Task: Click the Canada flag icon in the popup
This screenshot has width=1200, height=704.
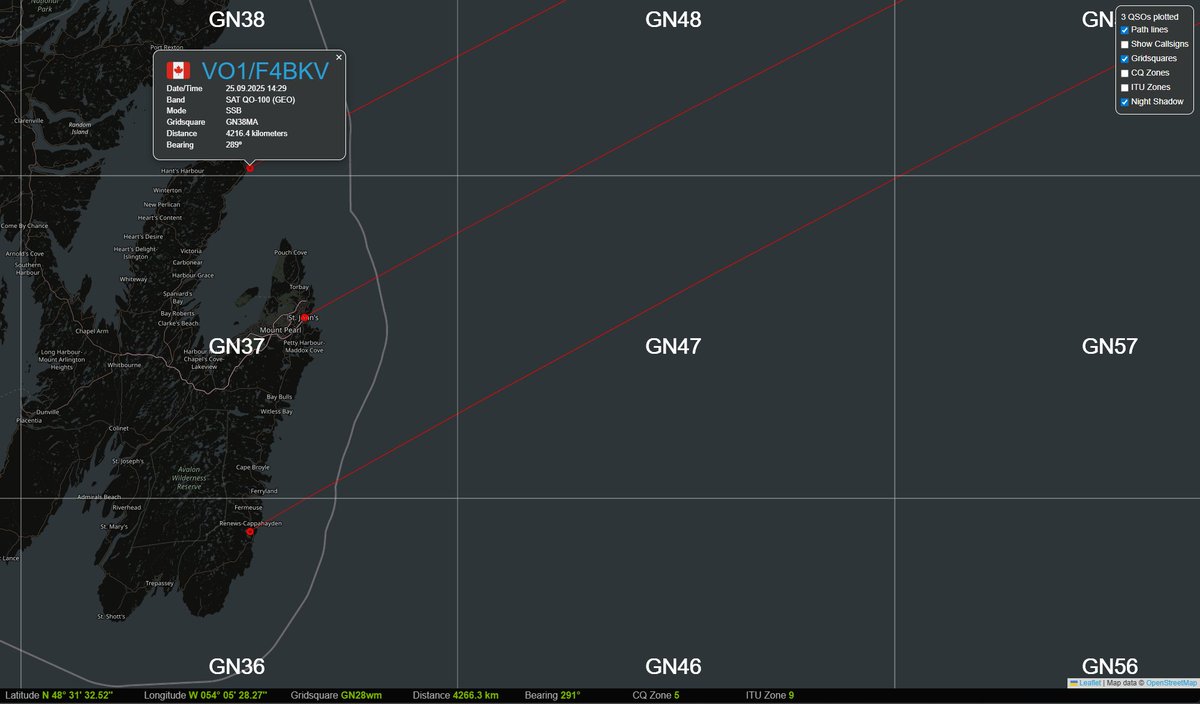Action: (178, 70)
